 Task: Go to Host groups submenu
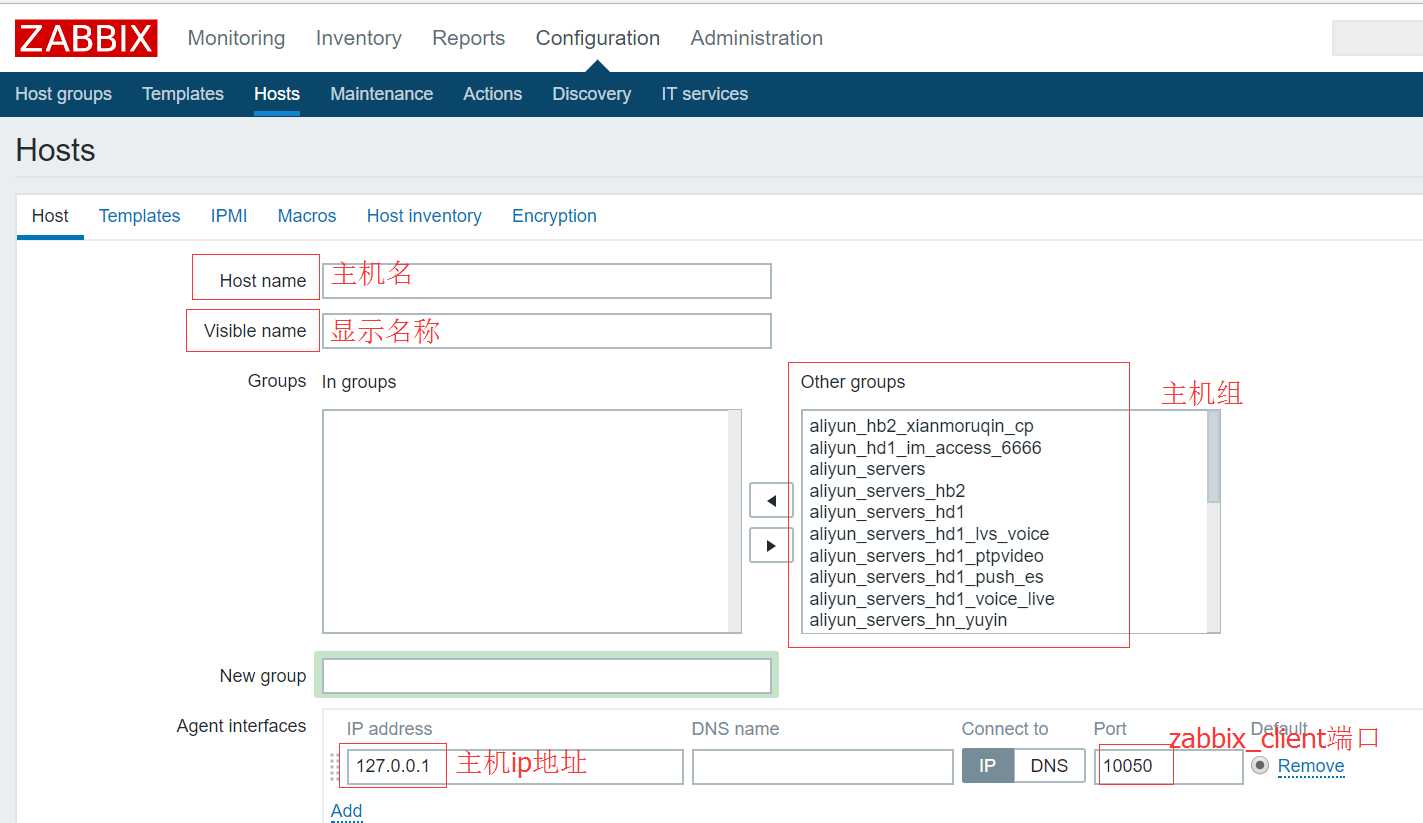coord(63,94)
